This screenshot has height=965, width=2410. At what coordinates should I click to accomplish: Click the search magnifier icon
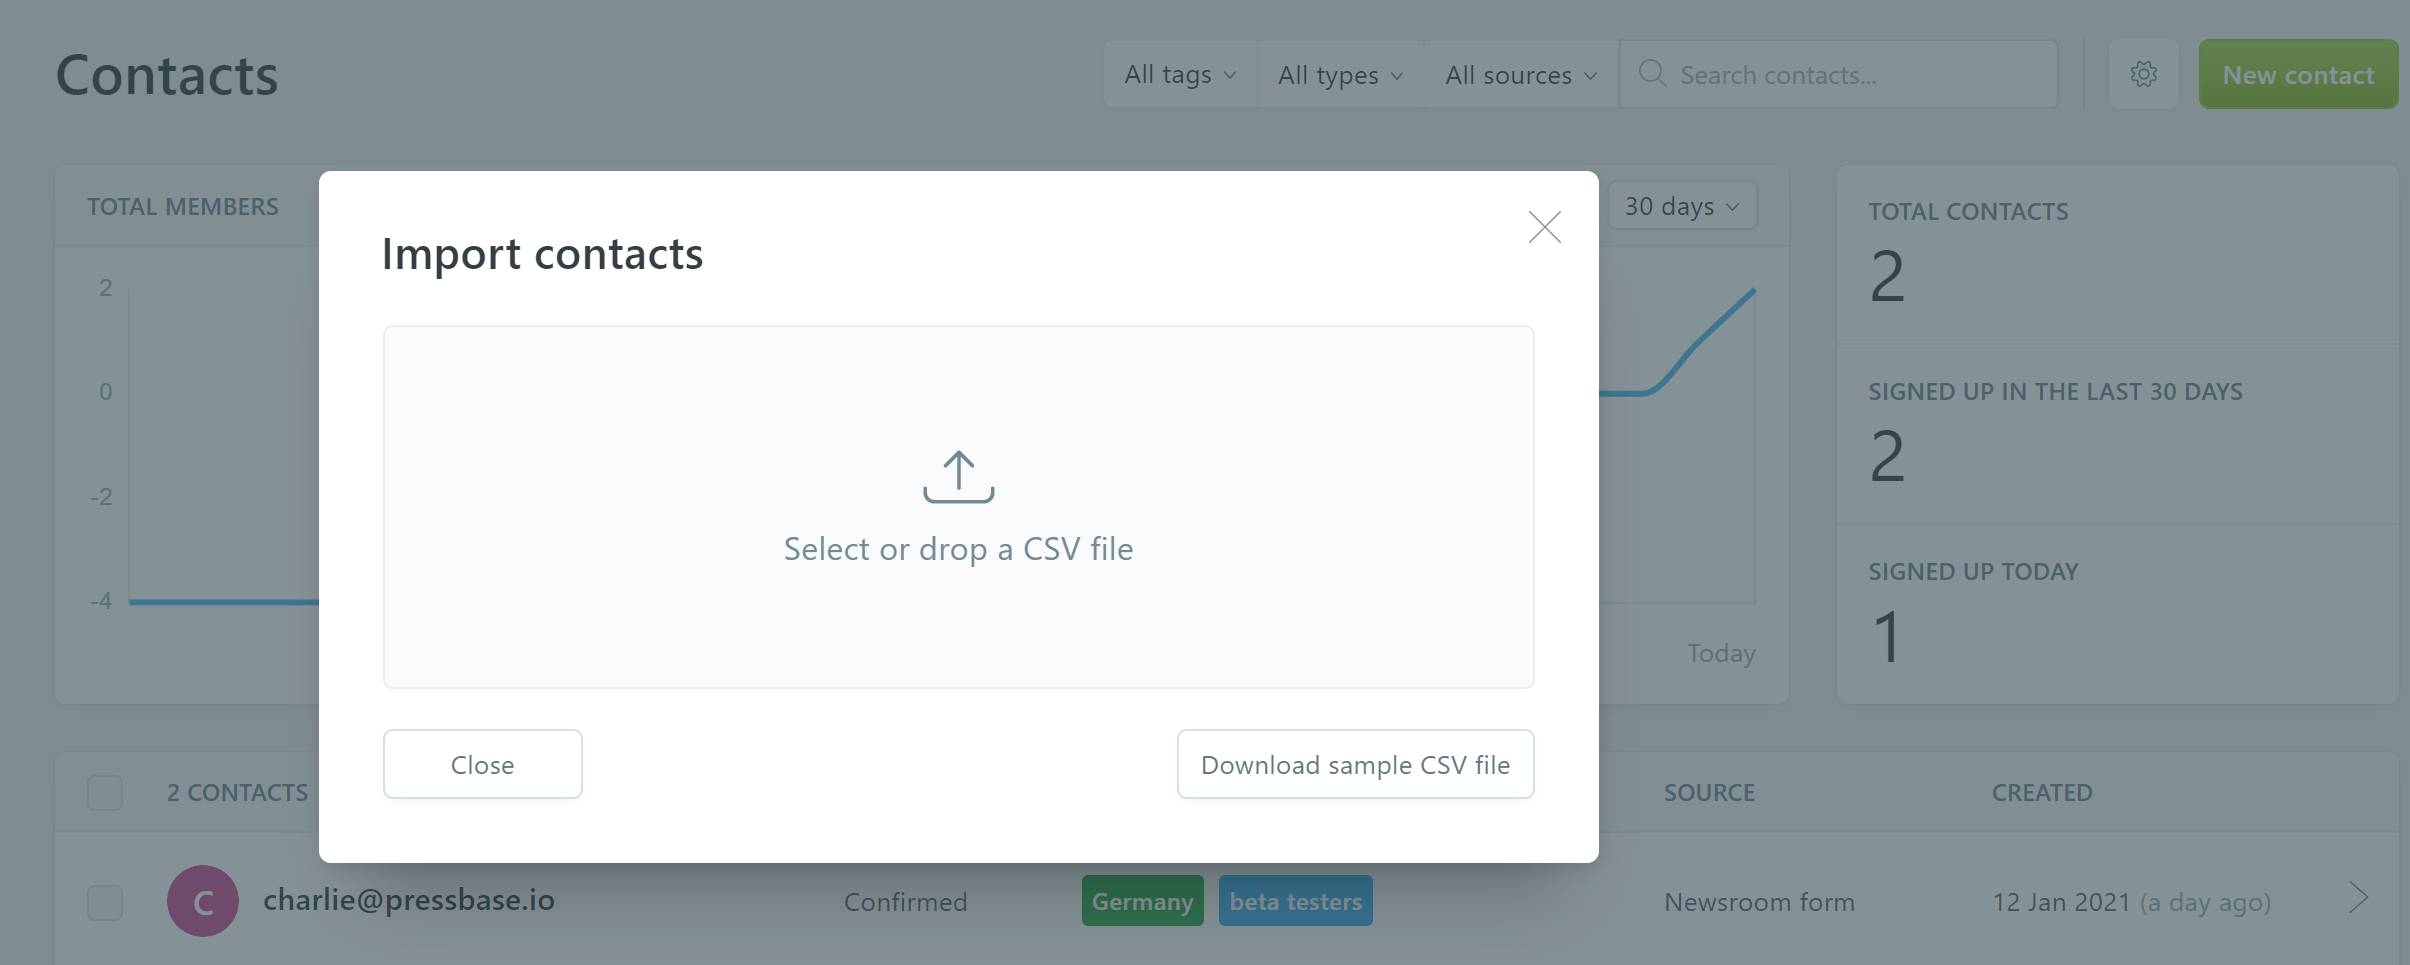[1652, 74]
